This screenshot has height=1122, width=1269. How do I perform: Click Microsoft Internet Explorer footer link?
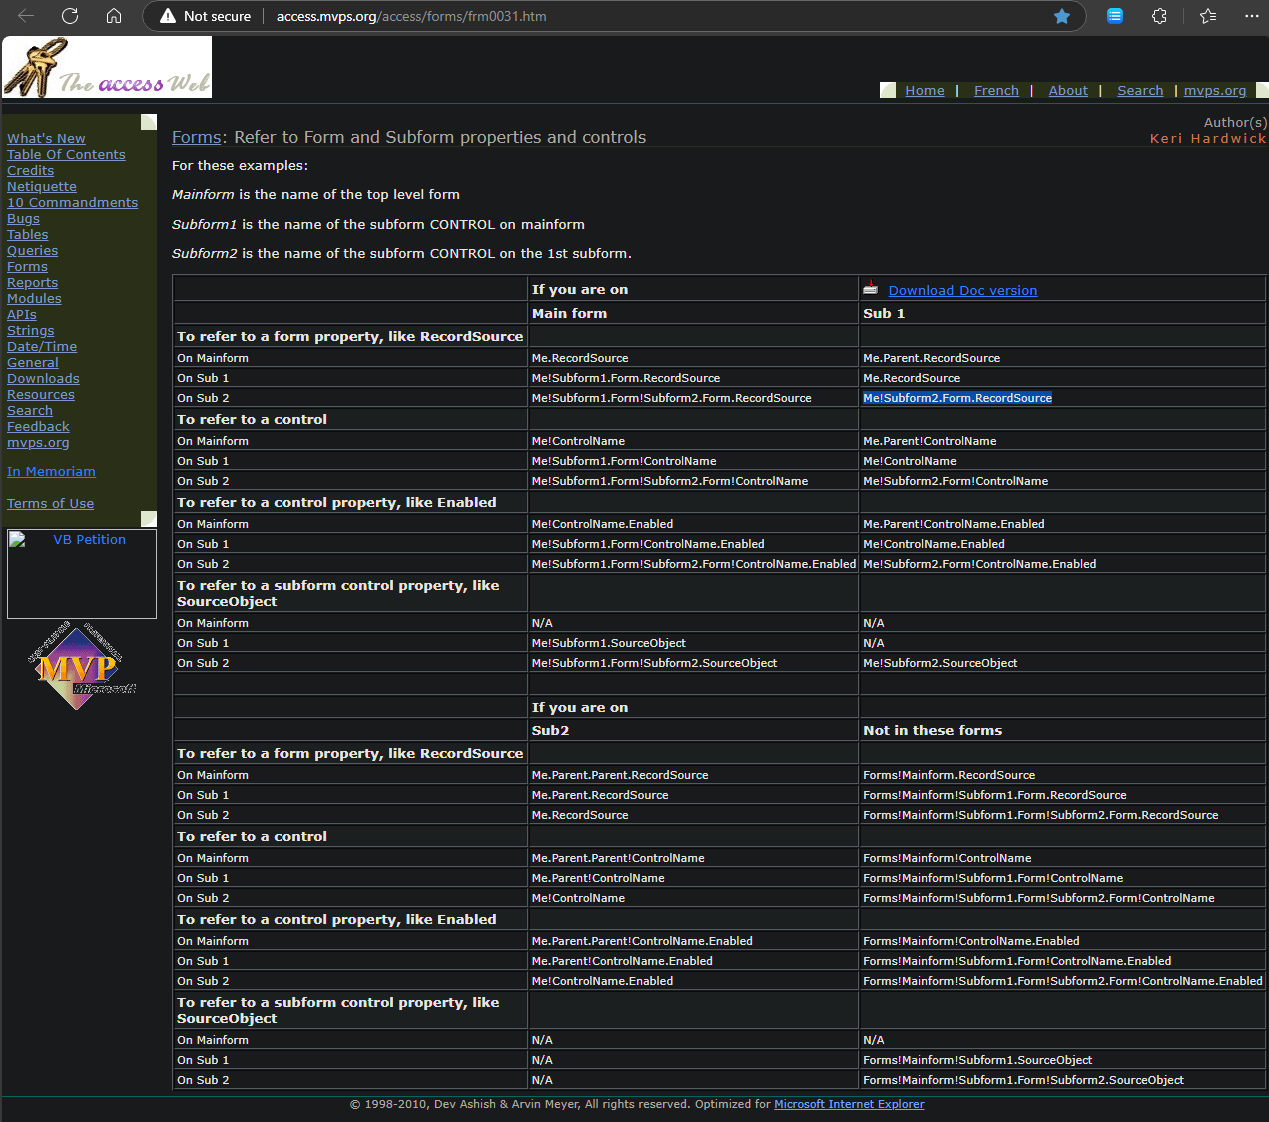pos(849,1104)
